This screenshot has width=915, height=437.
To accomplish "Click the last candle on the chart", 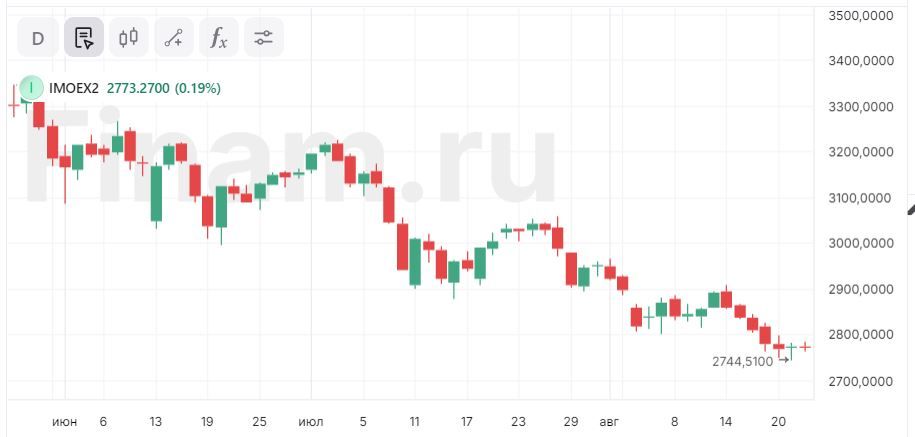I will coord(804,346).
